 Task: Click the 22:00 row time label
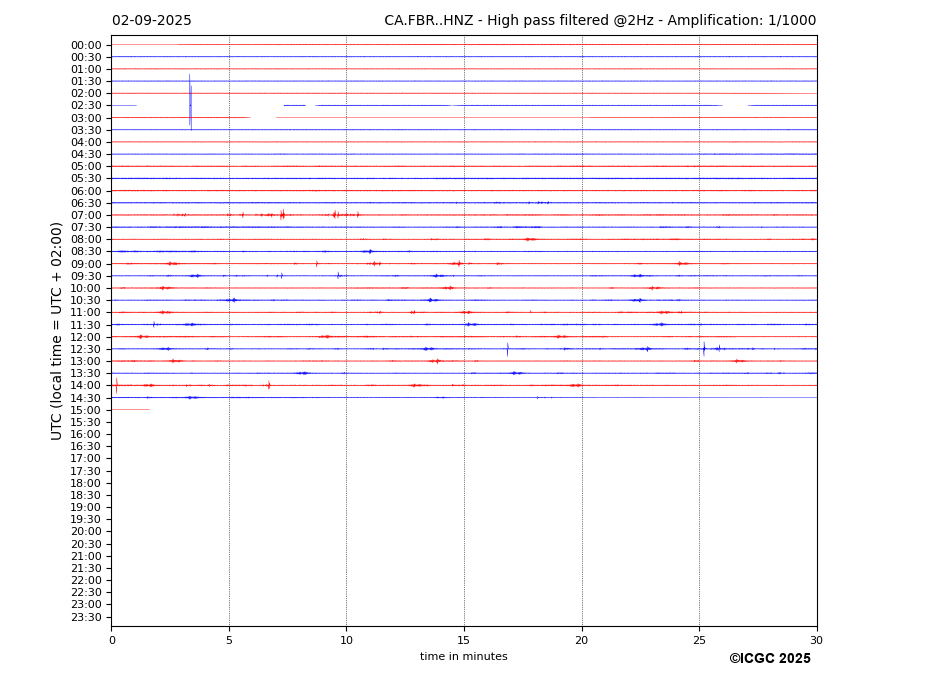coord(86,581)
